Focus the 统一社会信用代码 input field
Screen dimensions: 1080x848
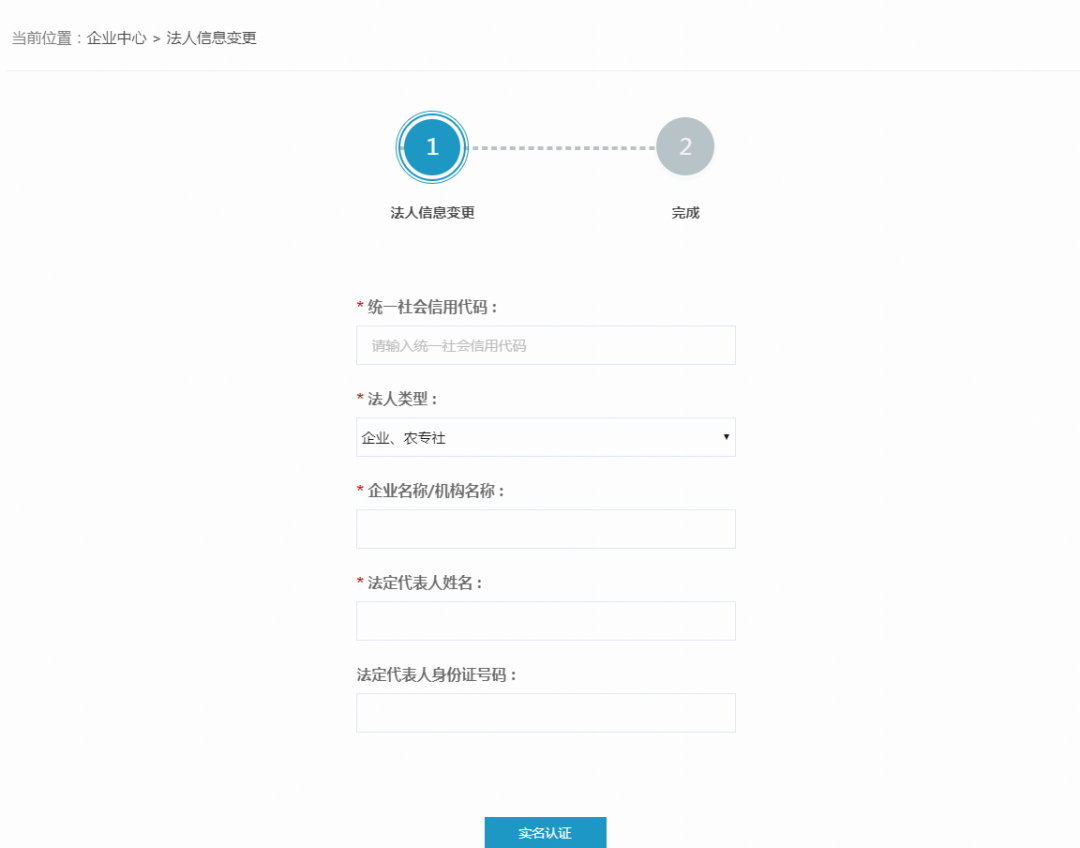(x=546, y=345)
